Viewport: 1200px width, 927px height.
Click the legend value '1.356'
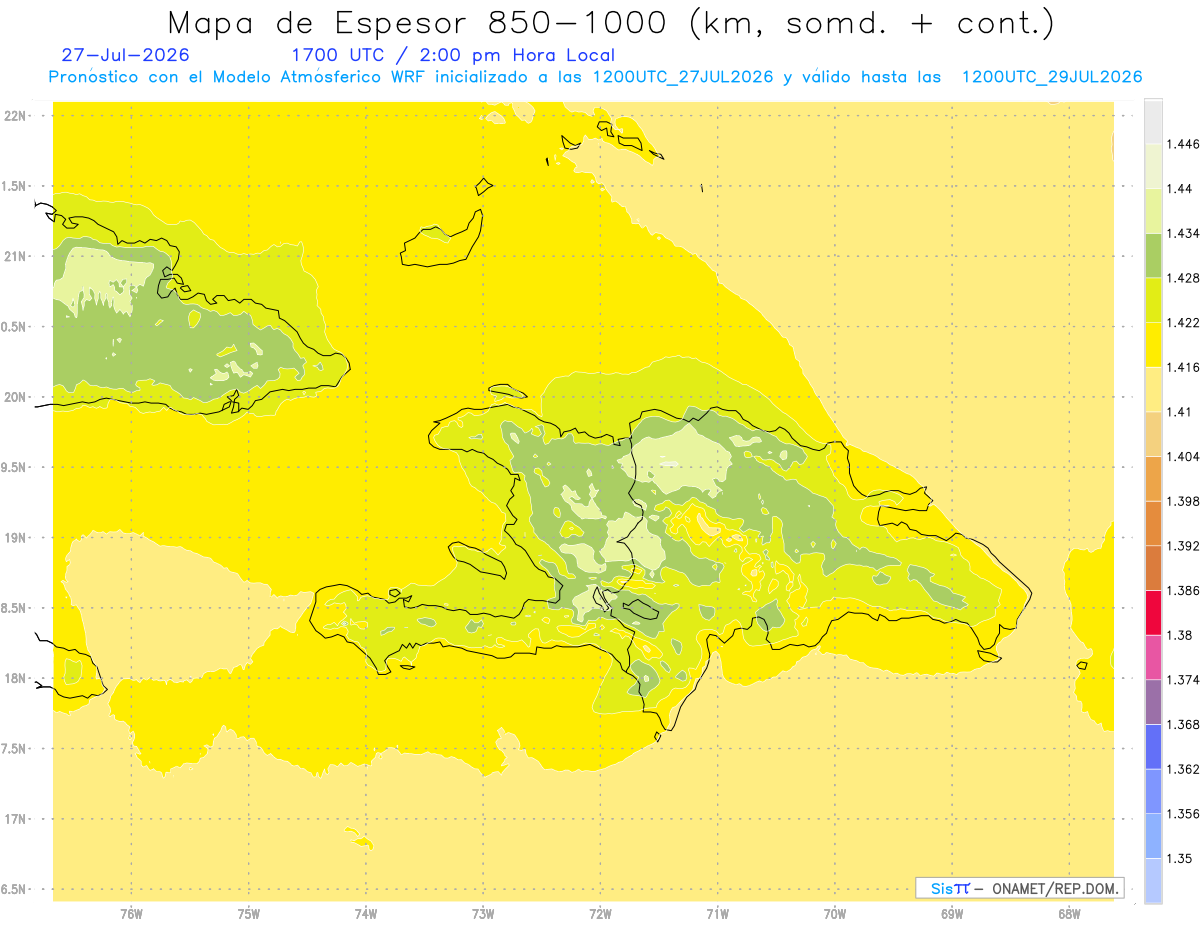tap(1184, 813)
